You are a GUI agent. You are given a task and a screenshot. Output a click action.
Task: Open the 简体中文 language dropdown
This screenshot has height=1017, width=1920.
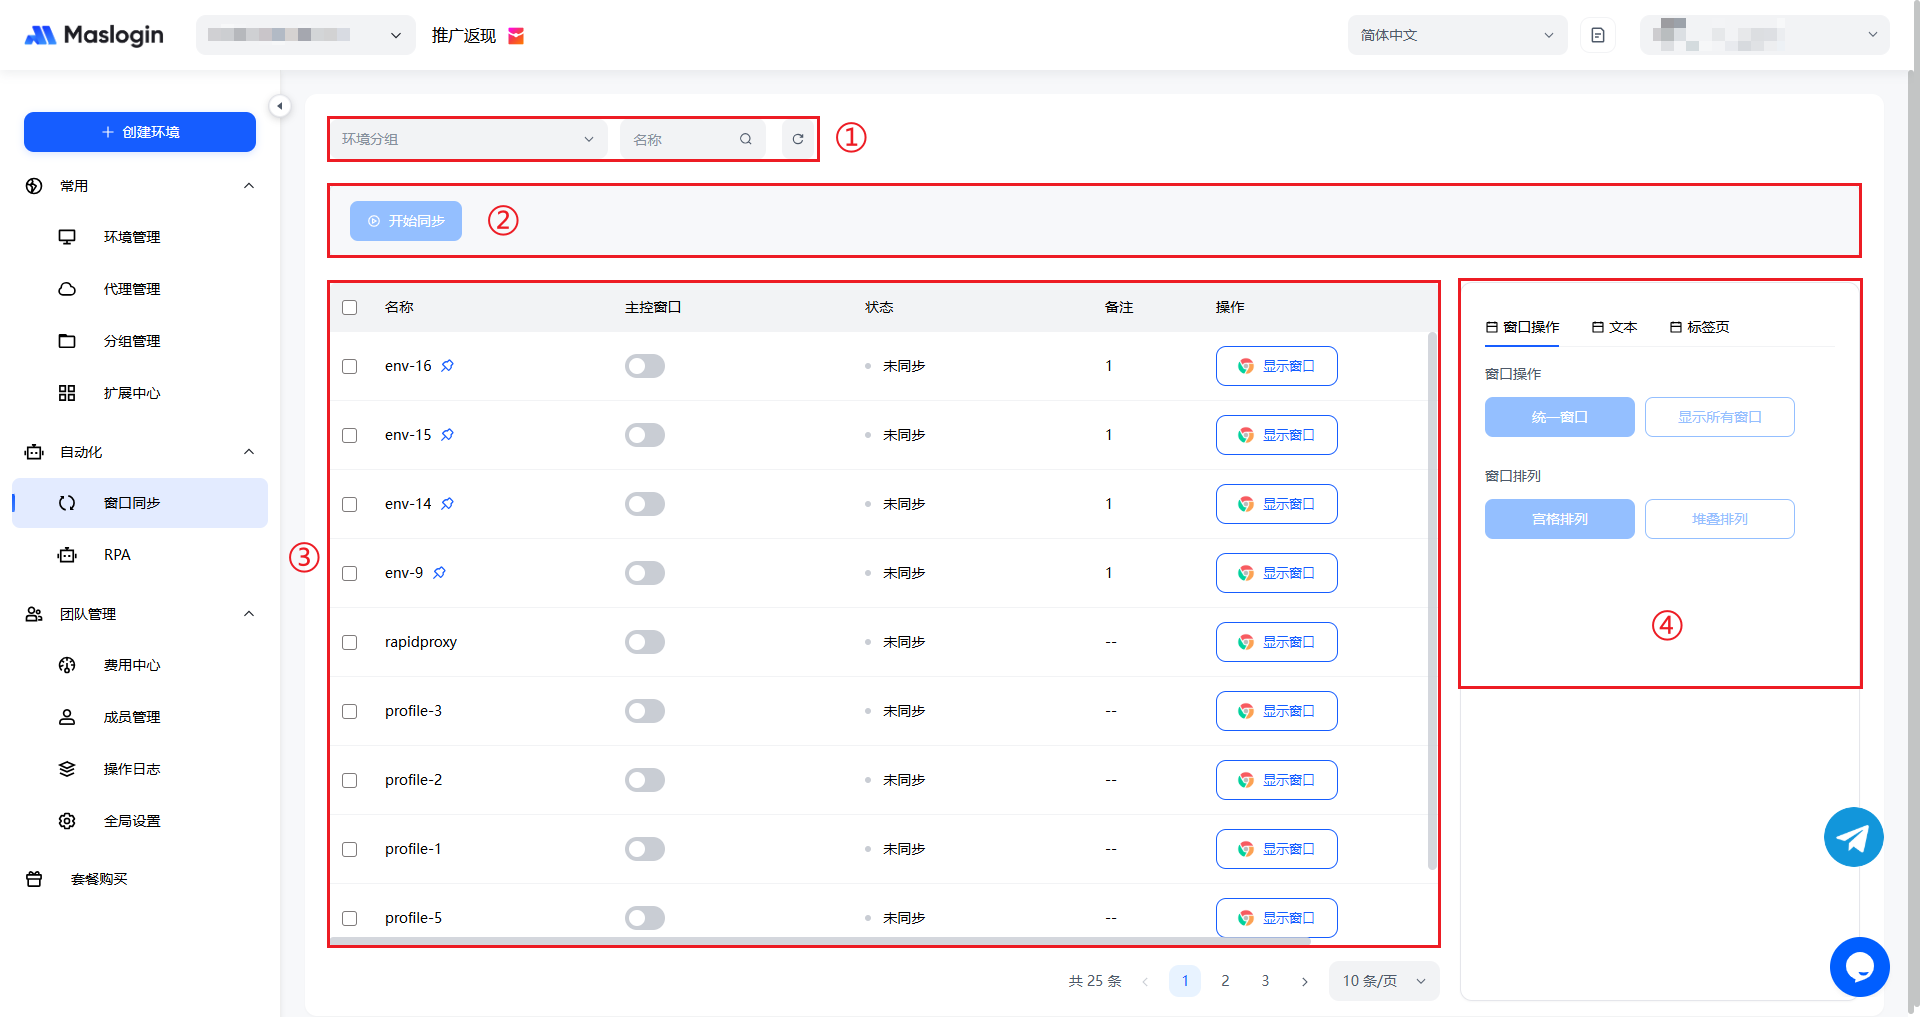pos(1456,35)
